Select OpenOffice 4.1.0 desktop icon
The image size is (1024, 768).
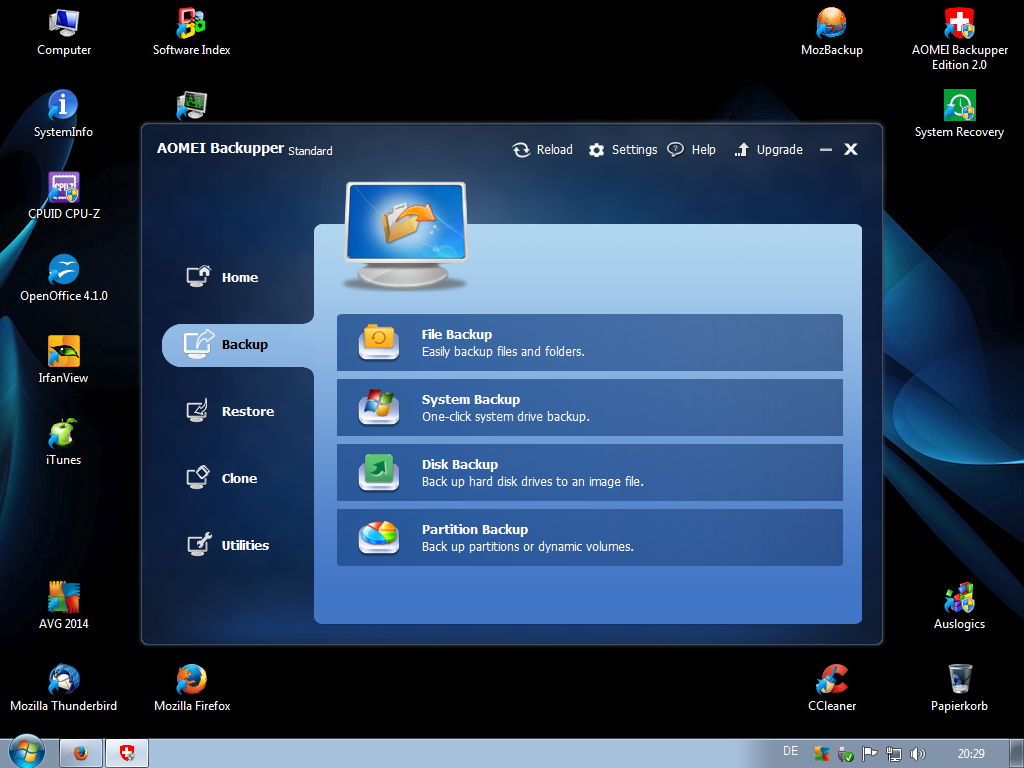coord(64,278)
